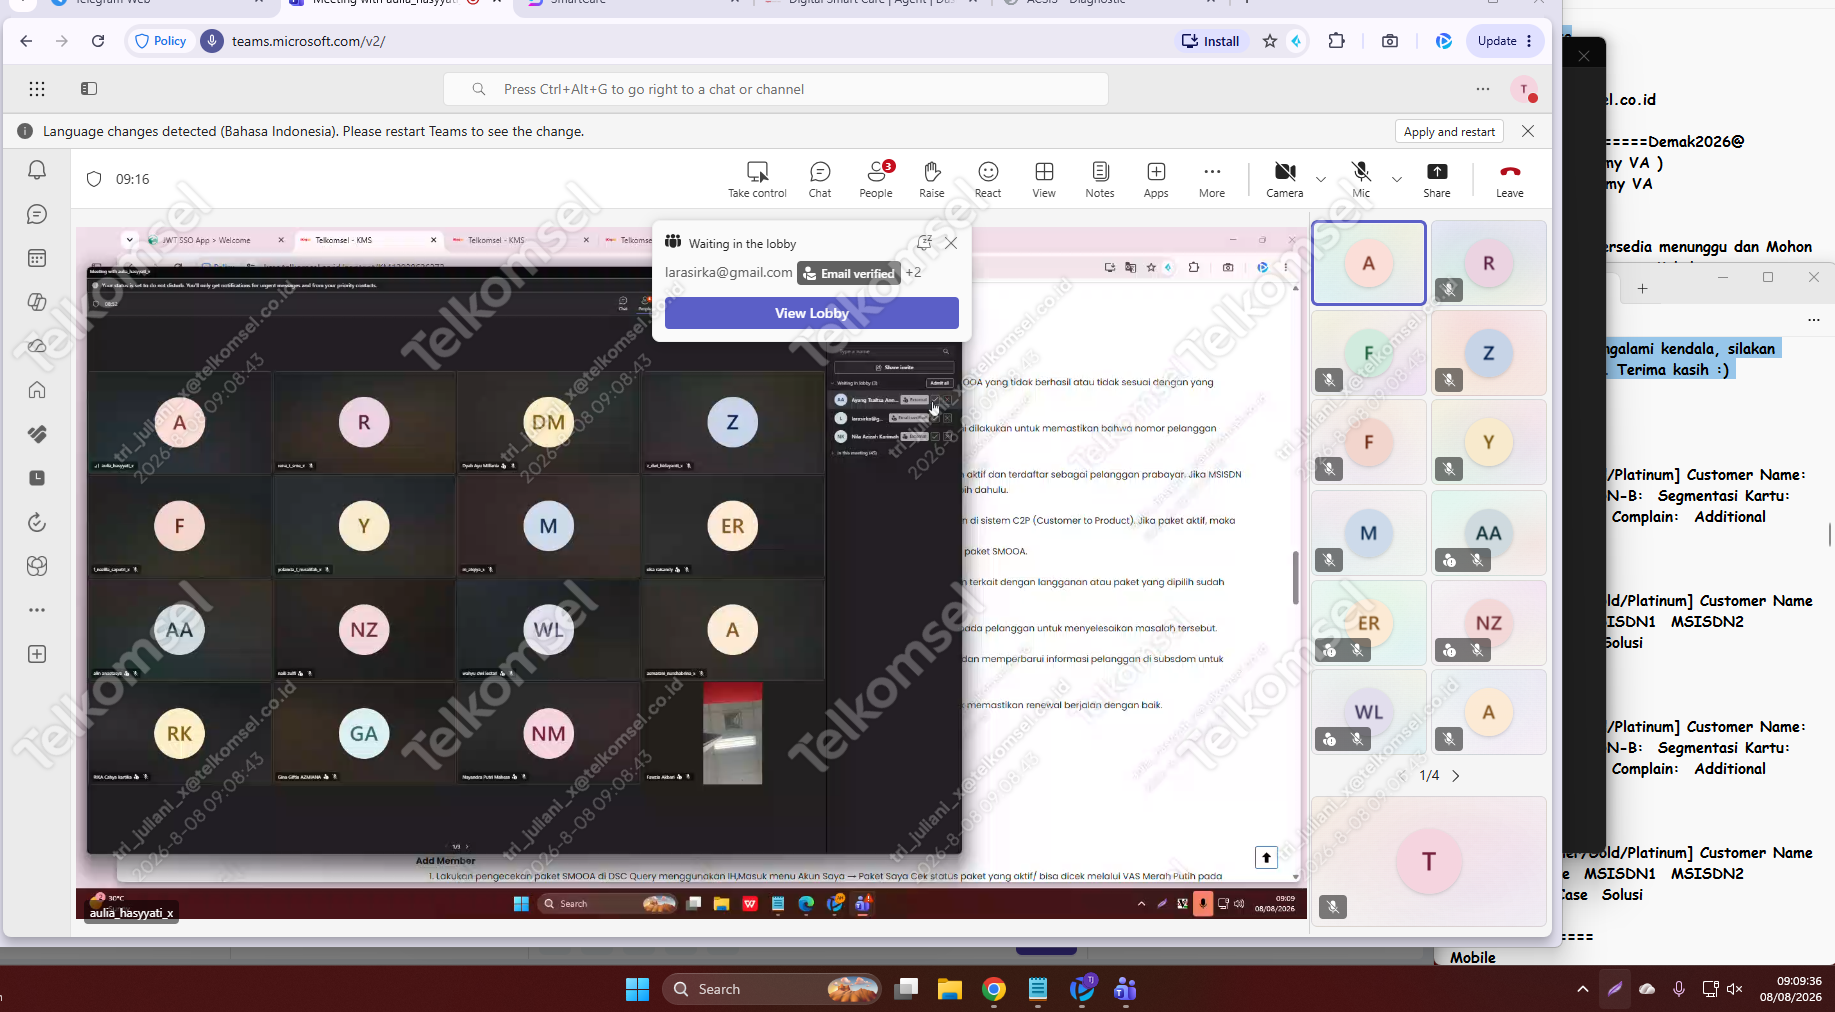
Task: Bookmark this page with the star icon
Action: coord(1270,41)
